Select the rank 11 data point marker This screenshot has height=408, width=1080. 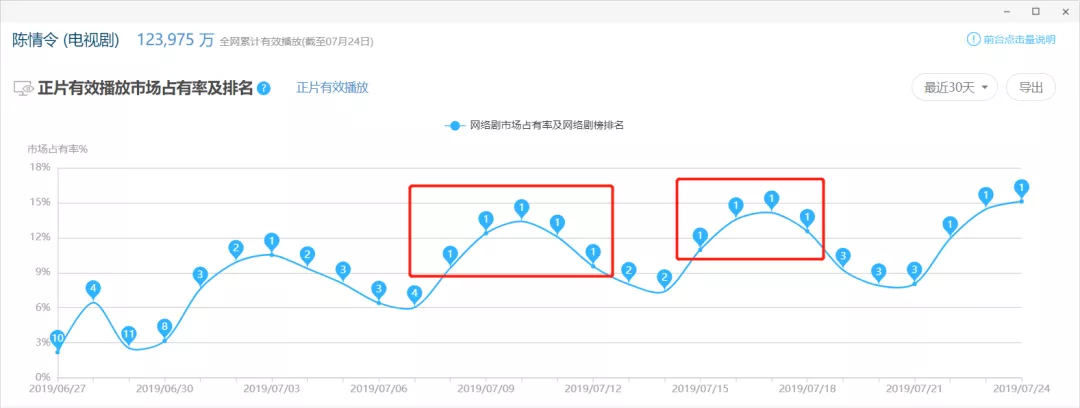129,334
